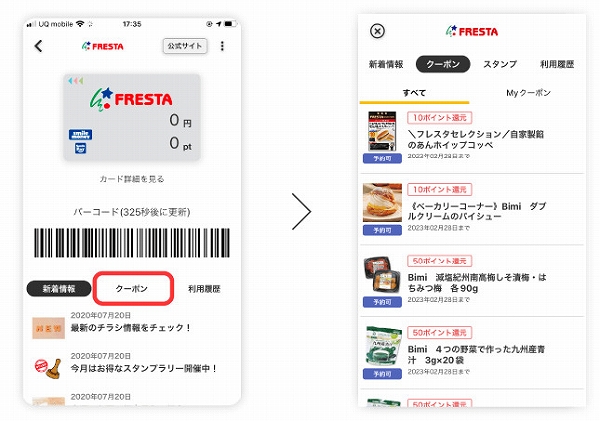Tap the back arrow in left phone

(38, 46)
